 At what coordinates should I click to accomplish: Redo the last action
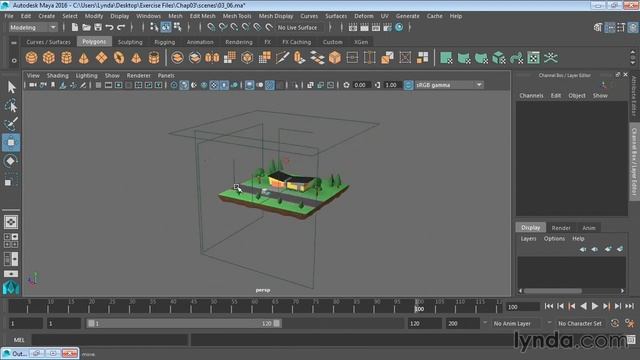[121, 27]
